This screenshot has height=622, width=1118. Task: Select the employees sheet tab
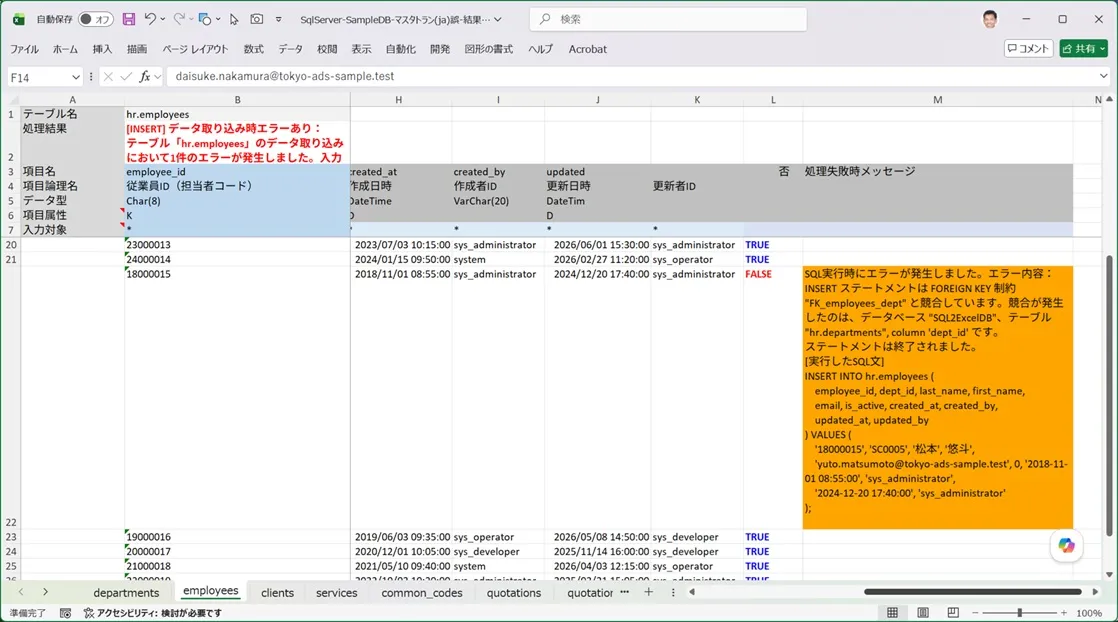point(210,591)
